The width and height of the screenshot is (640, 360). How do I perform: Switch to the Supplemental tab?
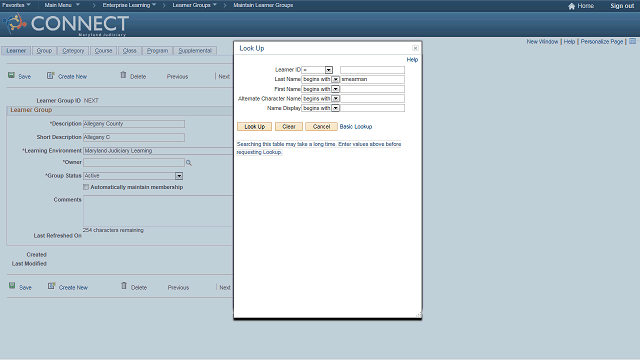[195, 51]
